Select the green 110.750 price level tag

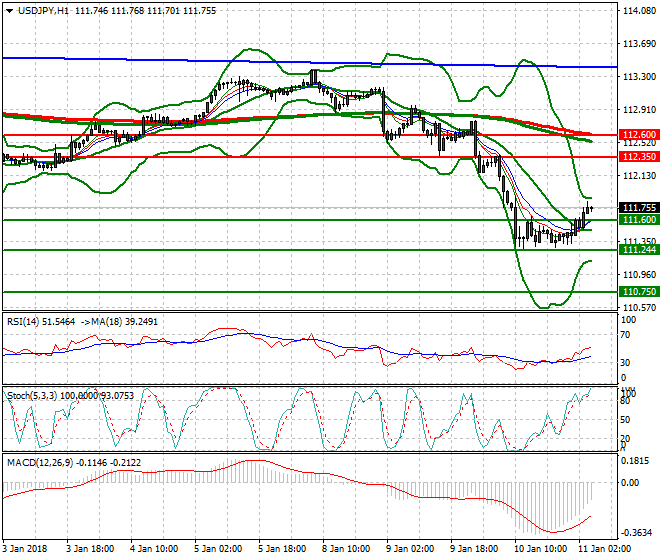[638, 292]
